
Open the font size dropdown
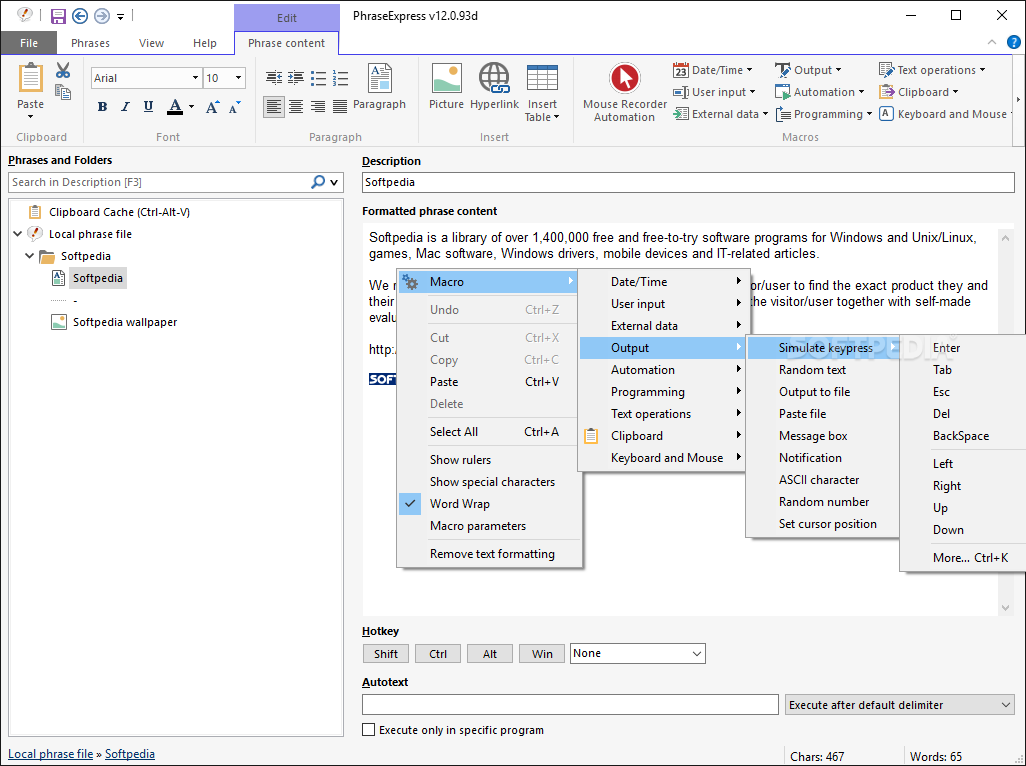tap(239, 78)
